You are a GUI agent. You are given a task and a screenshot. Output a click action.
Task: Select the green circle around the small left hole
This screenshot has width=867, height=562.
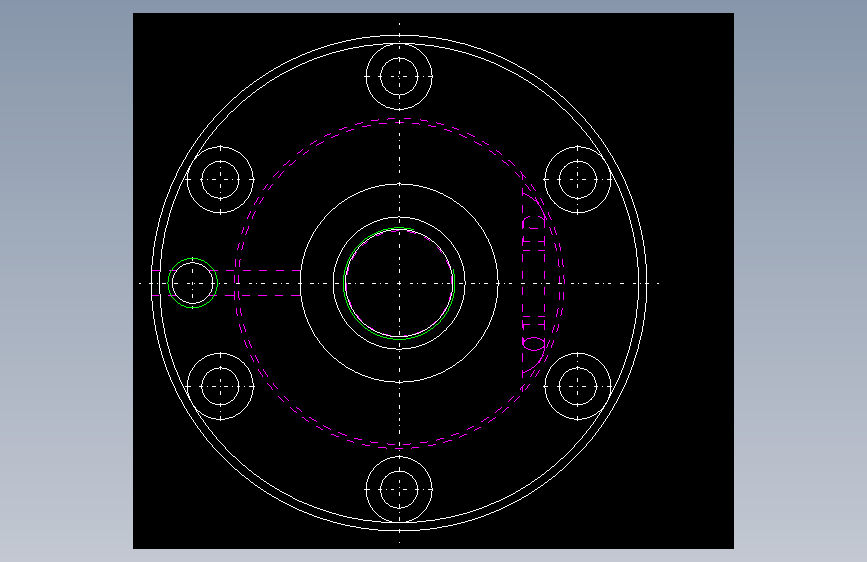tap(193, 283)
